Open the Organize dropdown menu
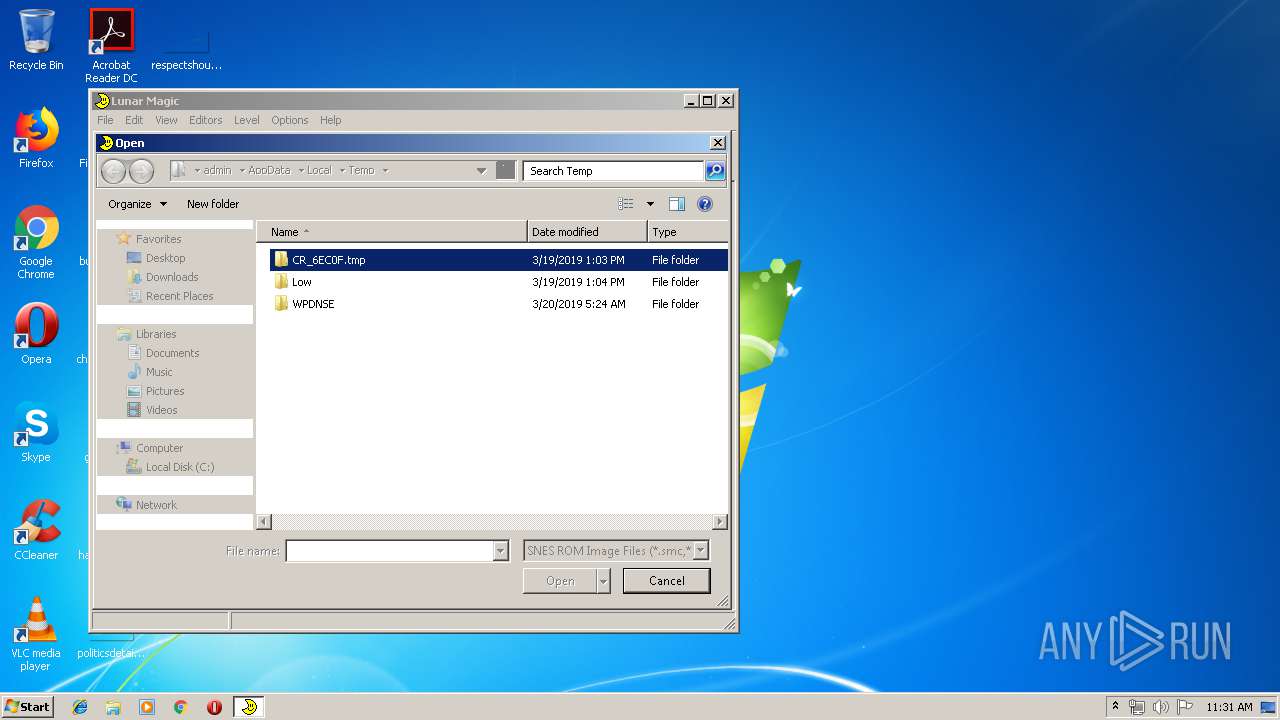The image size is (1280, 720). 138,204
